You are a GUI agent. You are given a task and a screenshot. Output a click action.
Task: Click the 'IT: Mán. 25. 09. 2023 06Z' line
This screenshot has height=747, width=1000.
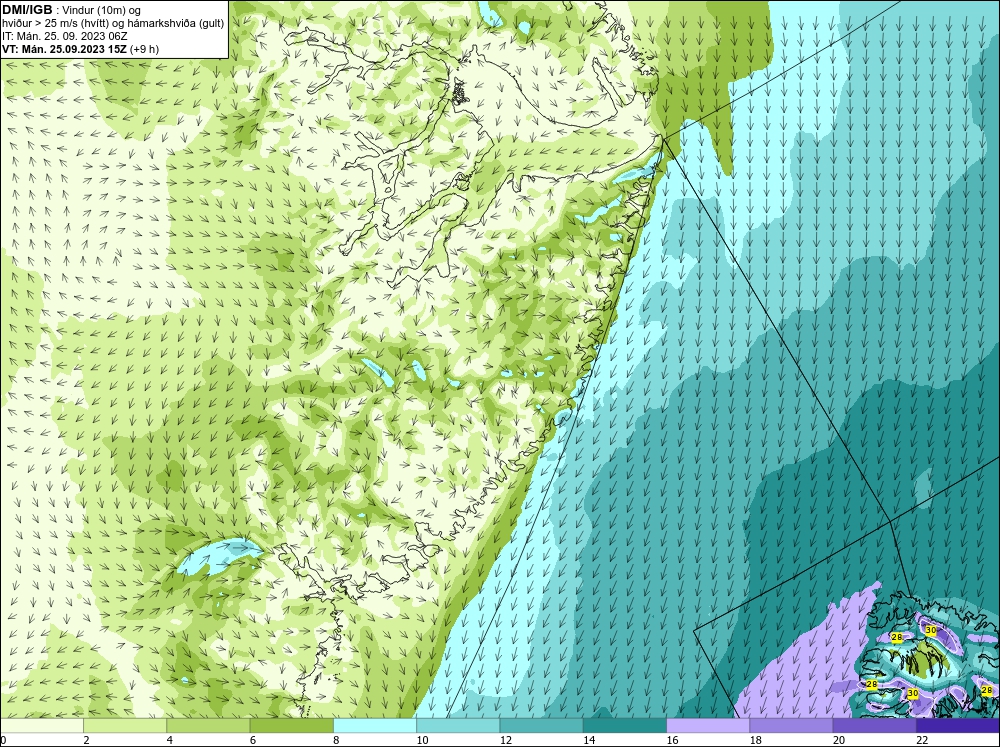pyautogui.click(x=64, y=36)
